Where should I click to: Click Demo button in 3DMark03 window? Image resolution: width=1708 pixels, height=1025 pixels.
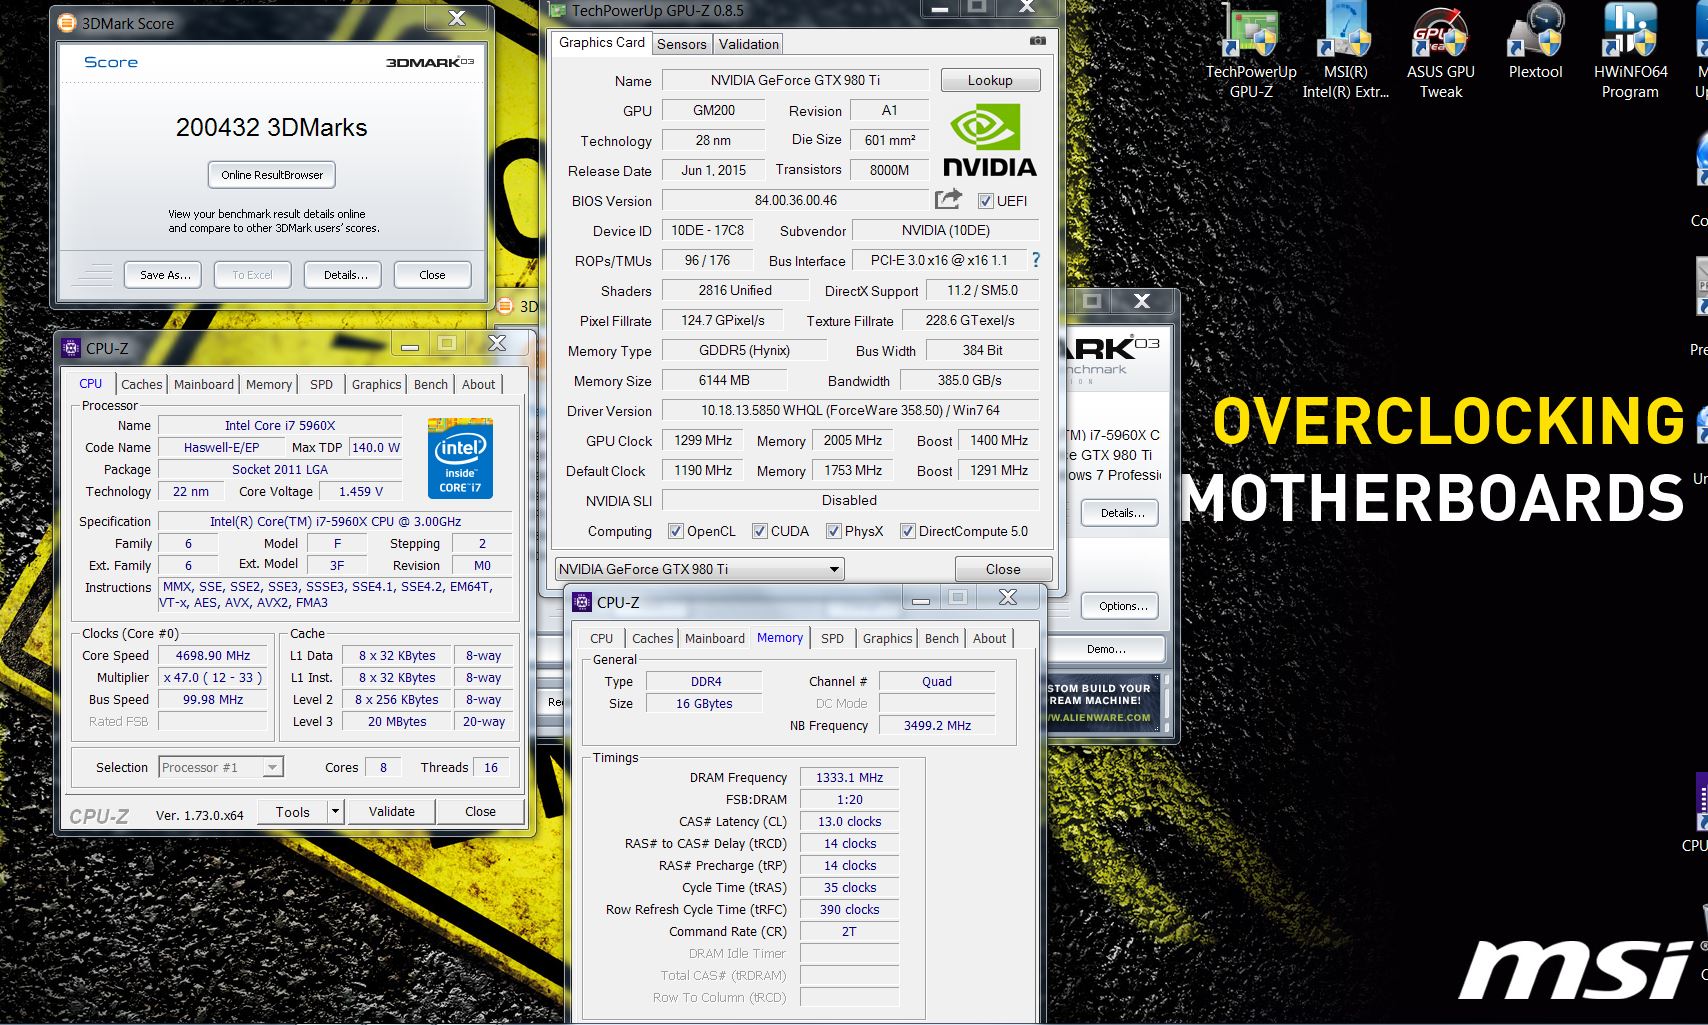[1106, 649]
